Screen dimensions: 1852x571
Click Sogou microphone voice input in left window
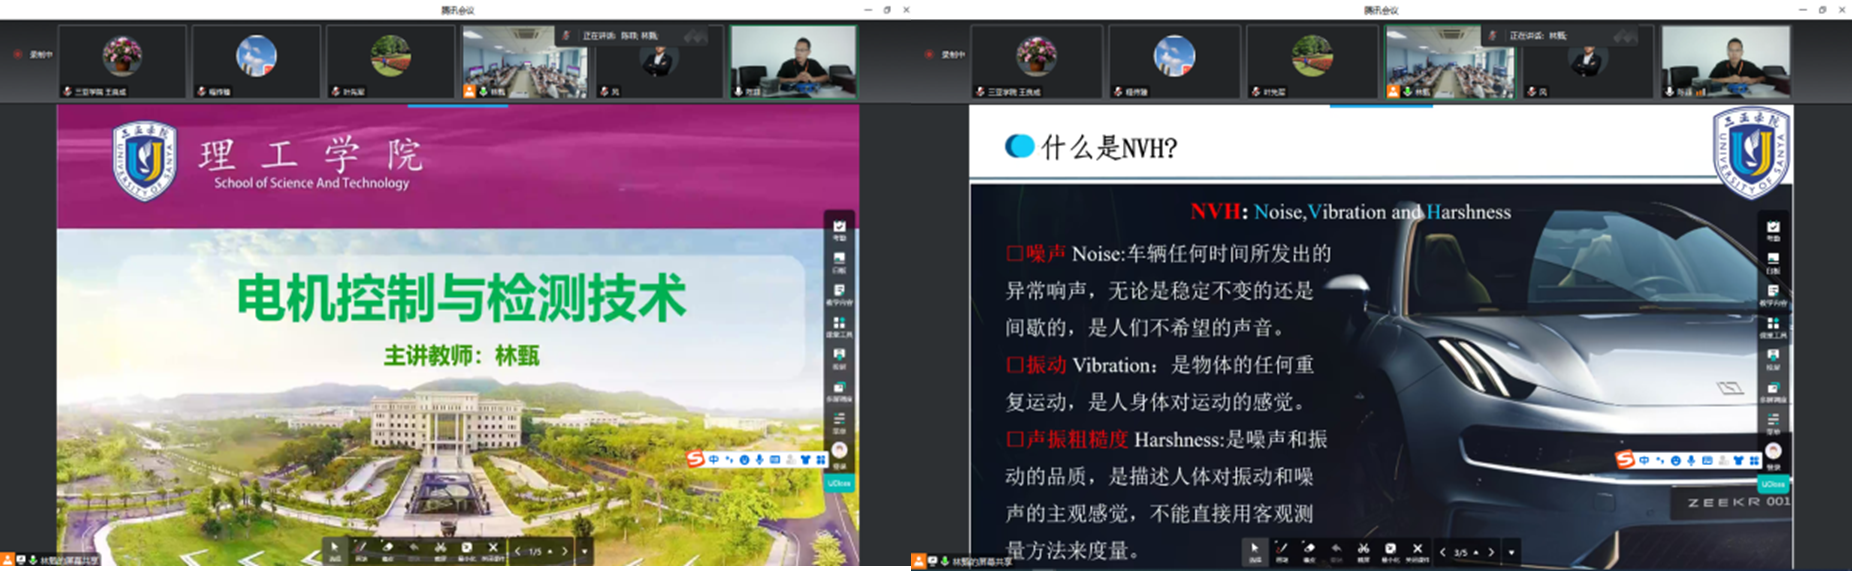click(x=759, y=460)
